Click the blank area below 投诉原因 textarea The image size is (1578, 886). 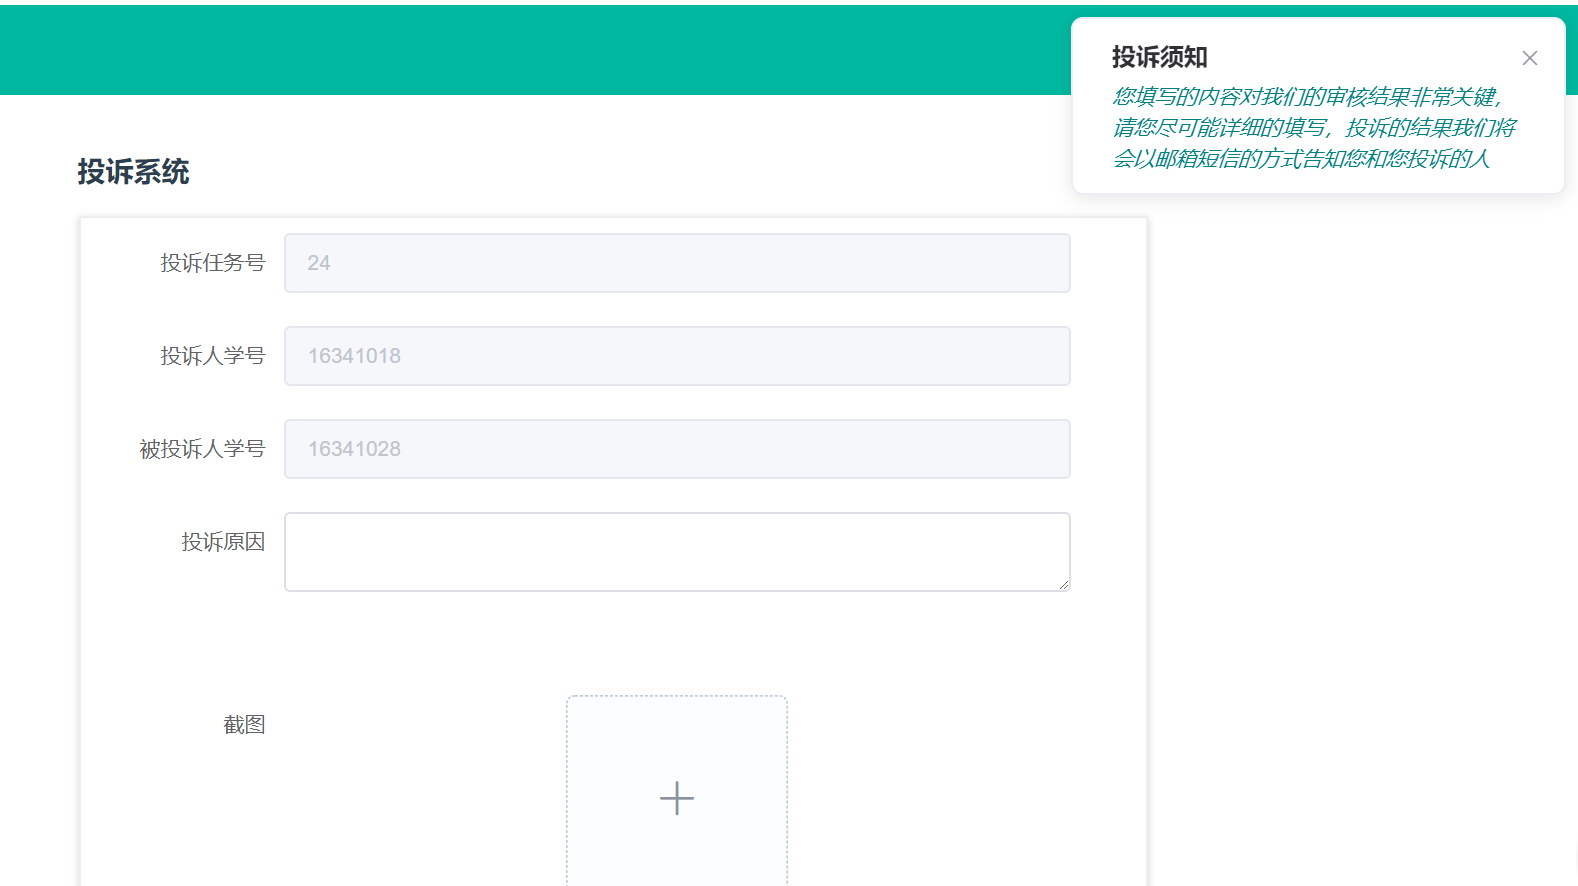click(676, 640)
